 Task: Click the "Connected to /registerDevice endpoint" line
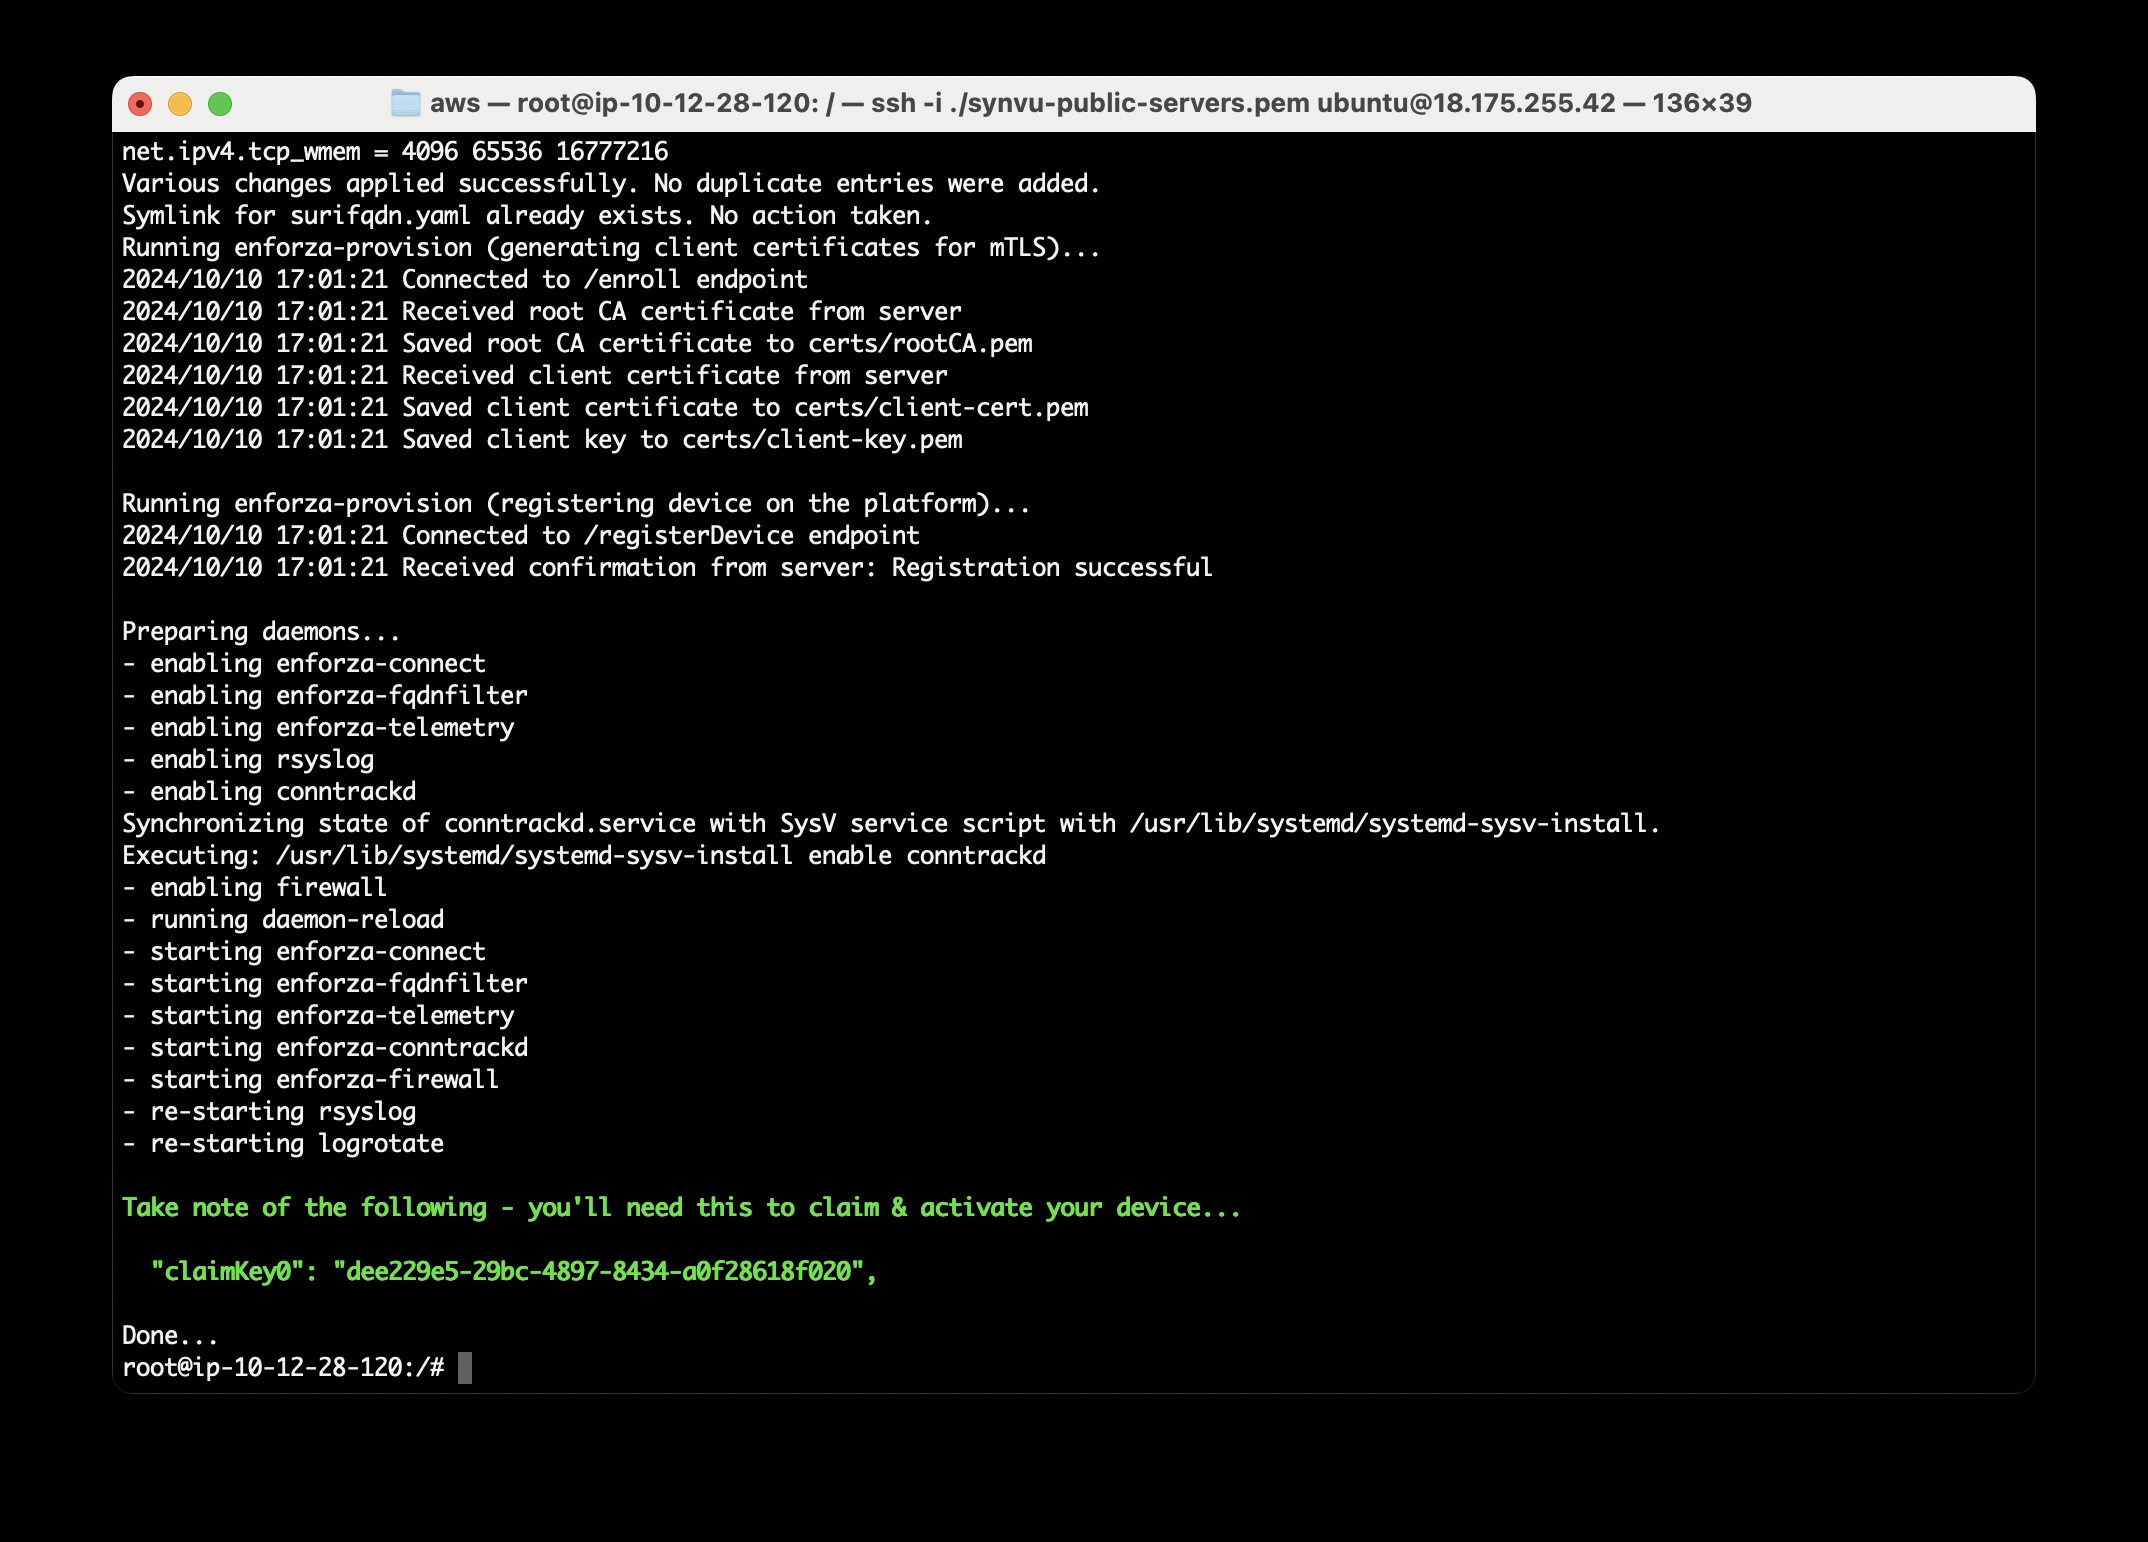520,536
